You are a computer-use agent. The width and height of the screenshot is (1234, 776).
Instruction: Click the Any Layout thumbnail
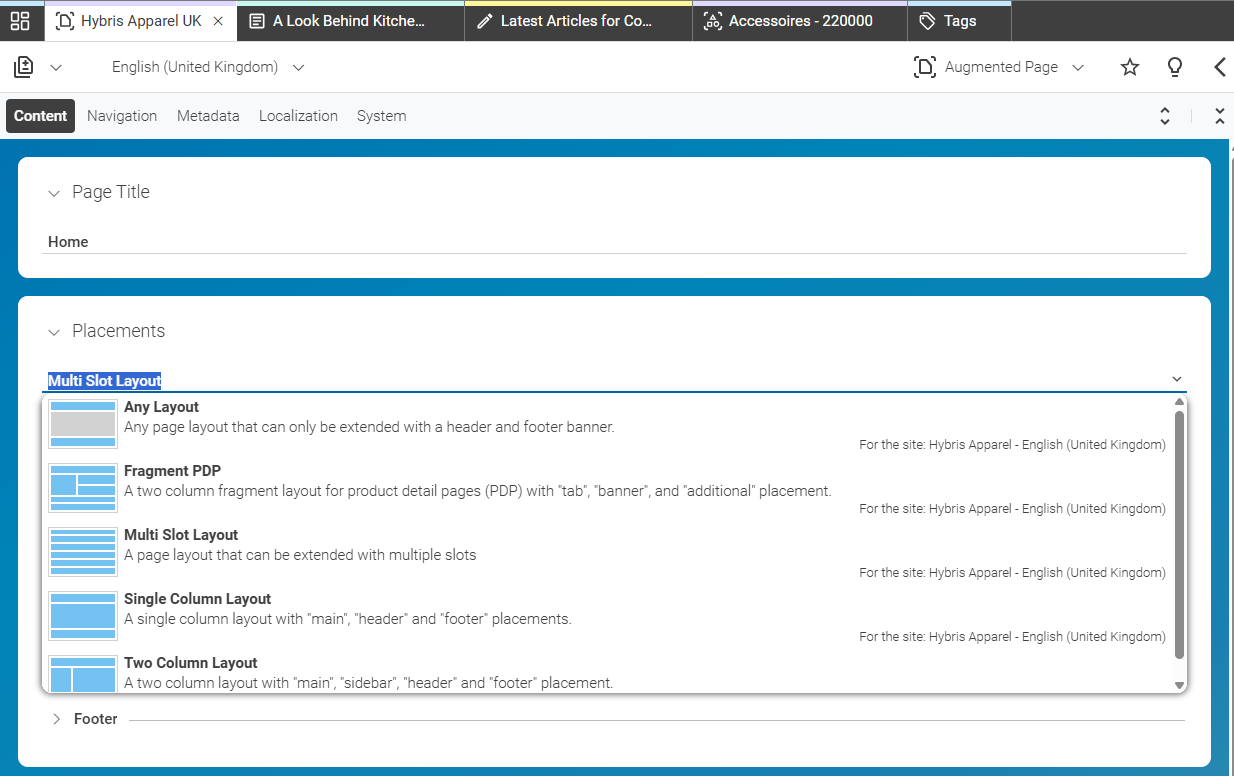[83, 425]
